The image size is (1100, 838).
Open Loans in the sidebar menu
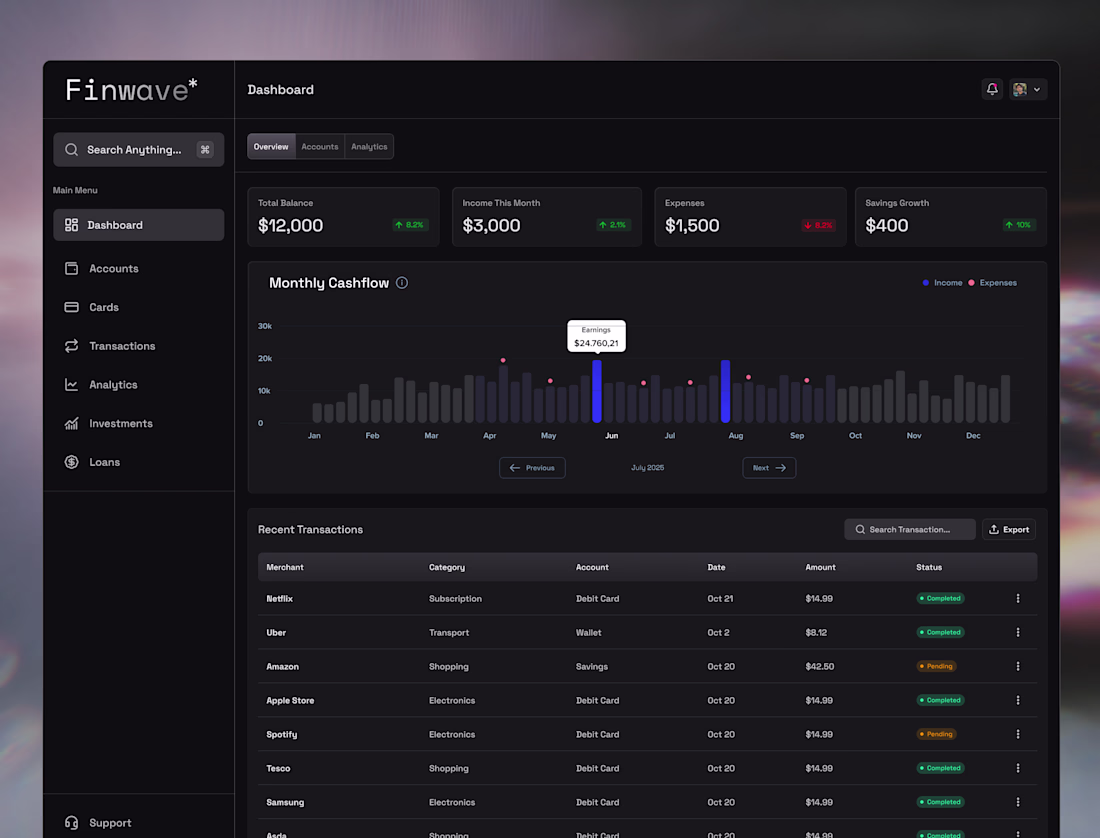105,462
